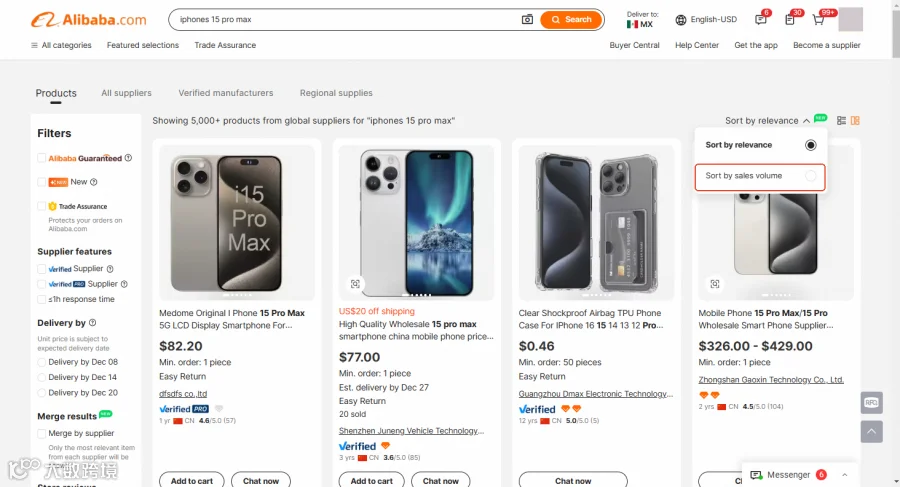The width and height of the screenshot is (900, 487).
Task: Click the camera image search icon
Action: coord(527,20)
